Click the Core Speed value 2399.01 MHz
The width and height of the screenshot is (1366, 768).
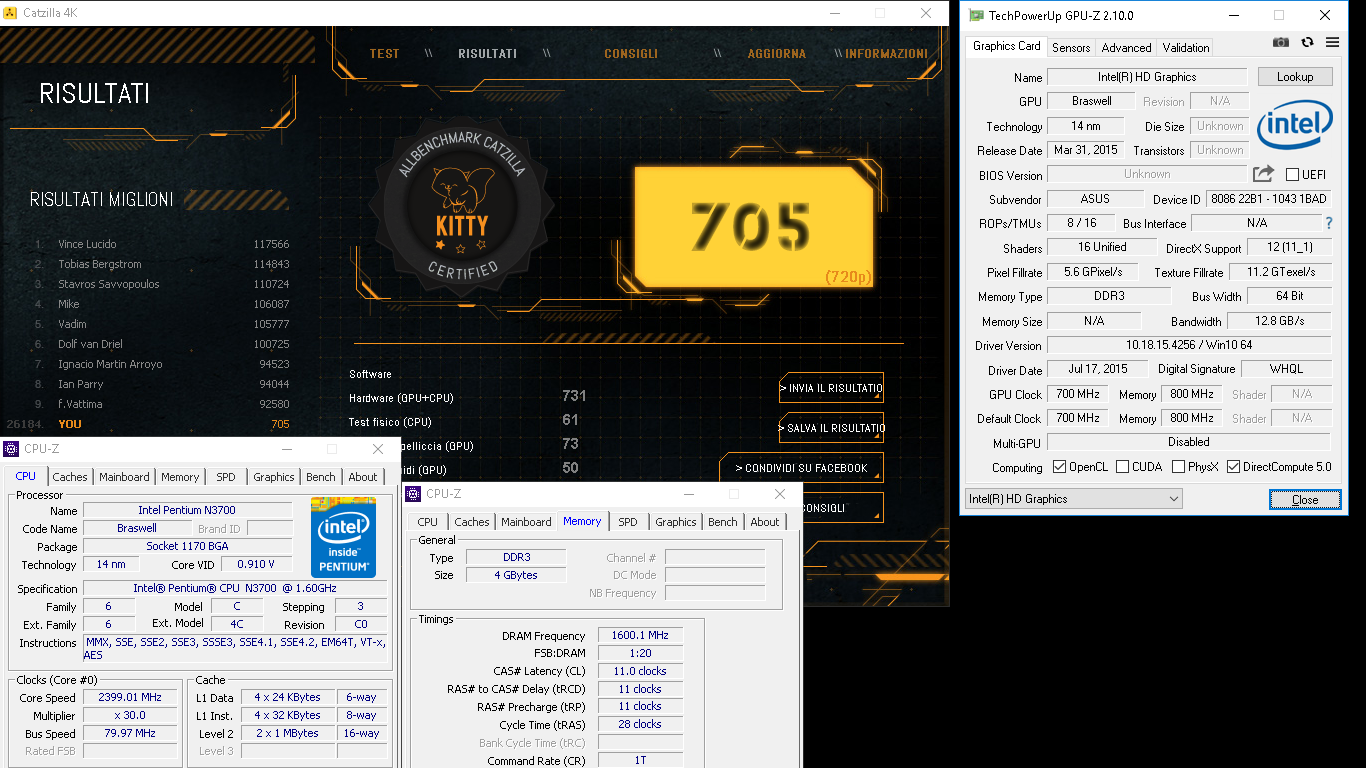pyautogui.click(x=130, y=697)
